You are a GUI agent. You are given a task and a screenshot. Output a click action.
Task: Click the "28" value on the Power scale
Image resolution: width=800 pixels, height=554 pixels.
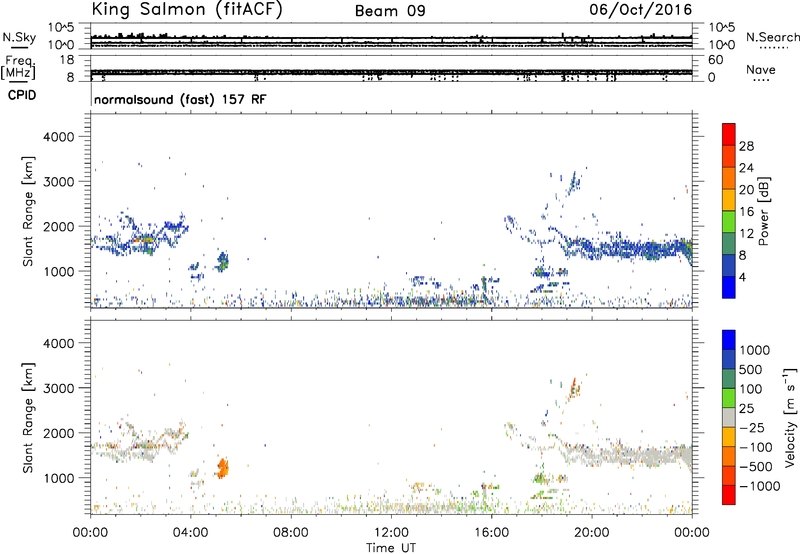pos(746,146)
